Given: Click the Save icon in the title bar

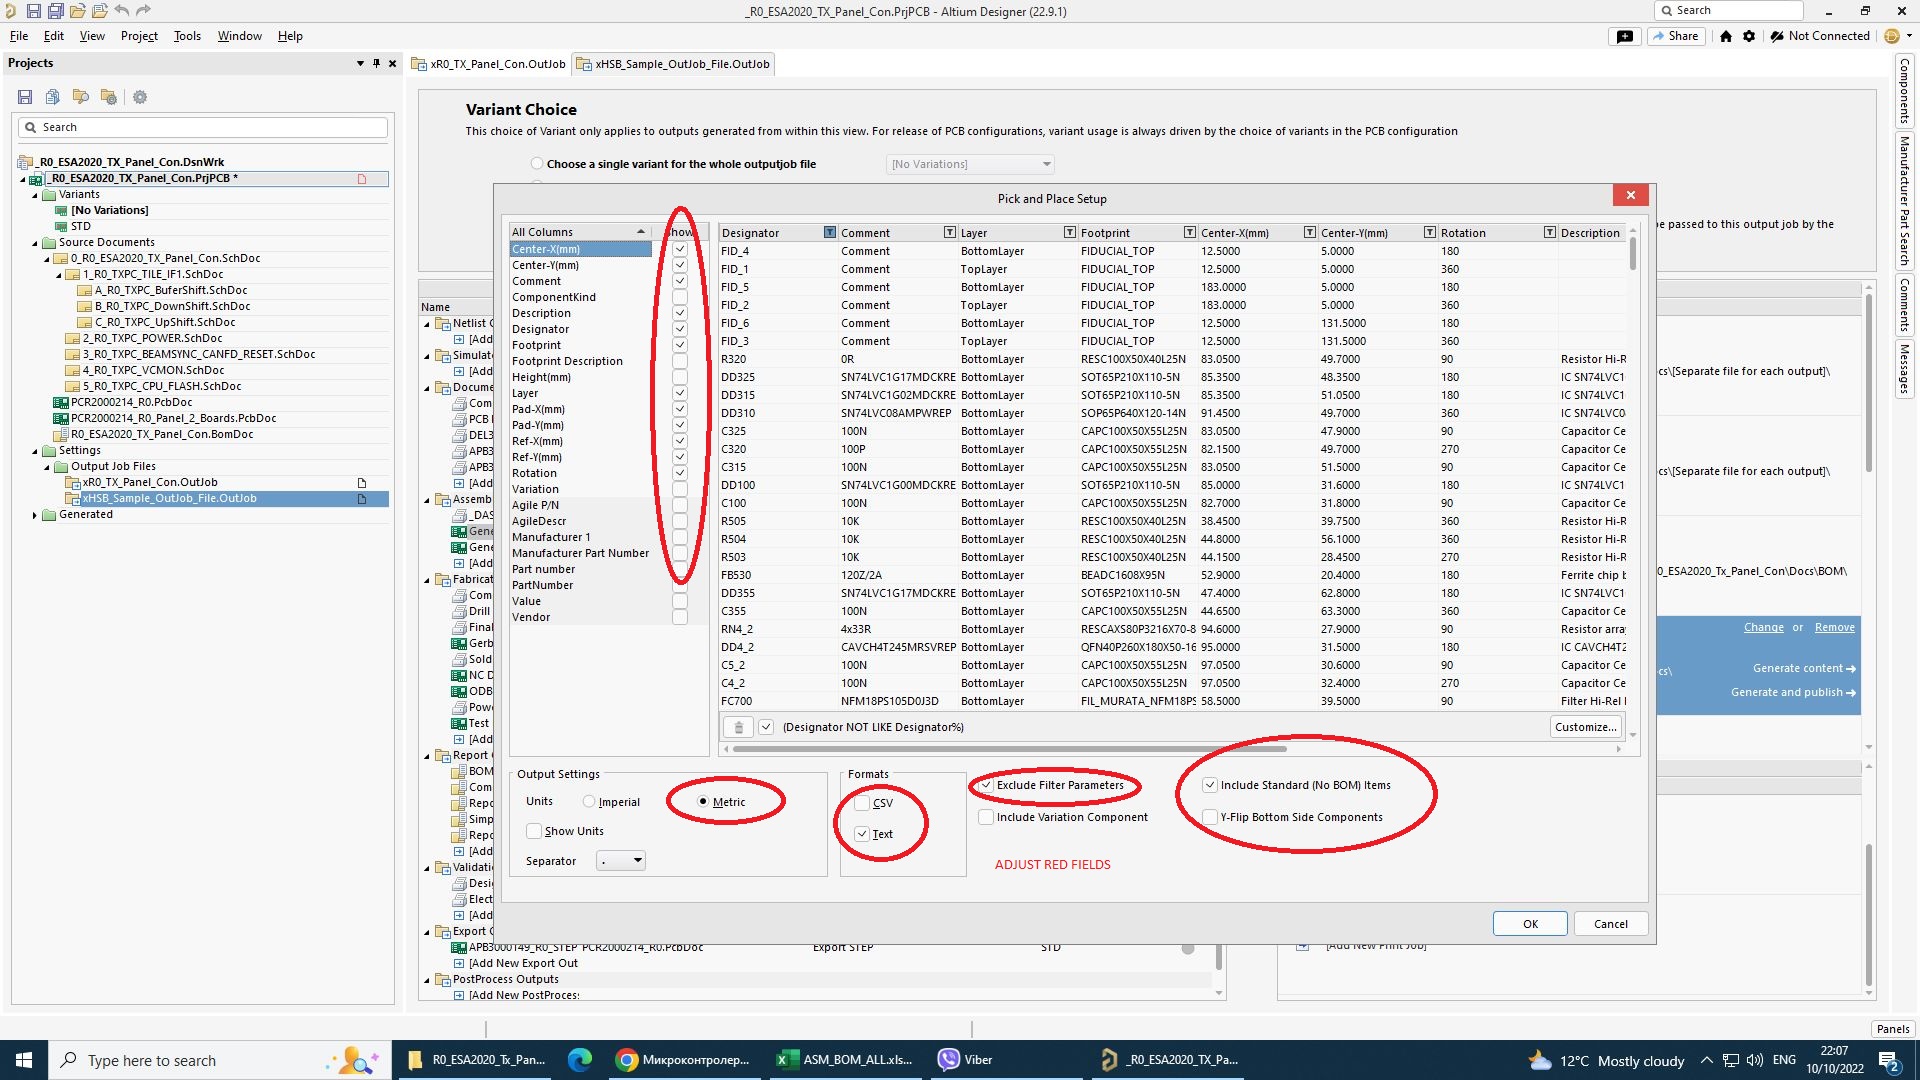Looking at the screenshot, I should [33, 11].
